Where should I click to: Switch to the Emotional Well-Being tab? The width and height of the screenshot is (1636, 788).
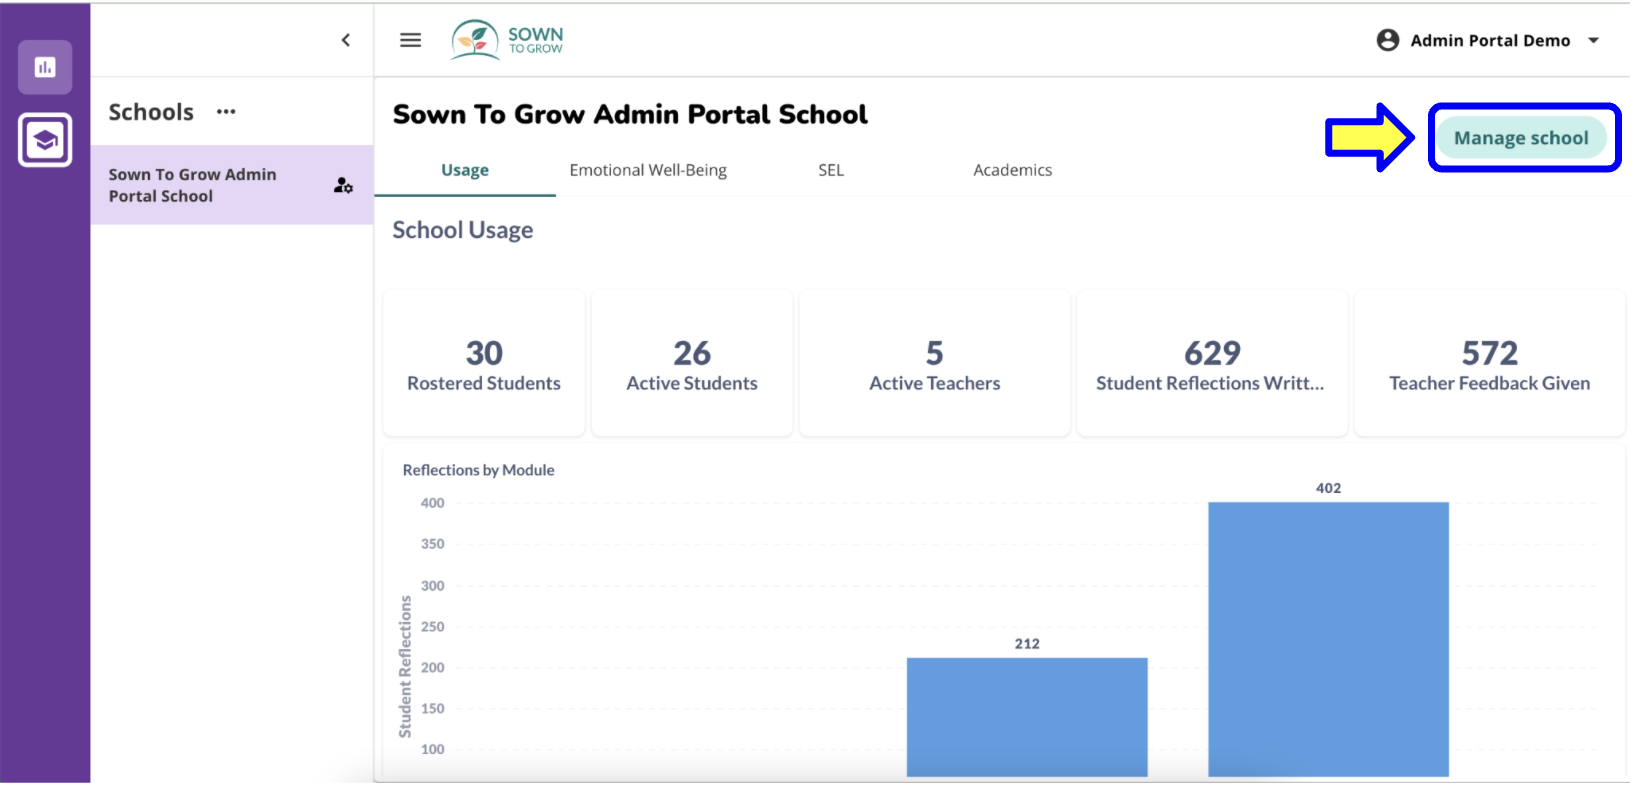coord(648,170)
